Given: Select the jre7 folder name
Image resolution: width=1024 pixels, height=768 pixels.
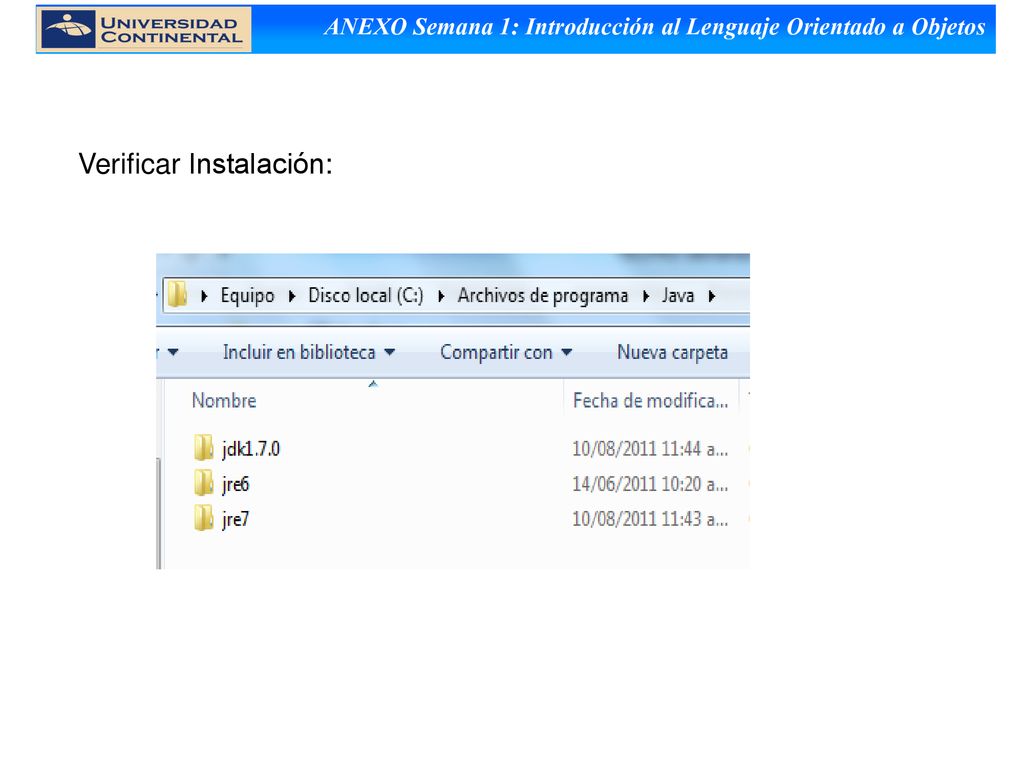Looking at the screenshot, I should pos(235,519).
